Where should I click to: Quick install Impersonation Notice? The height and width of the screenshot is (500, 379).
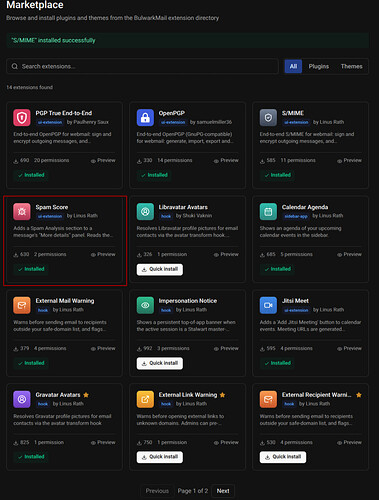point(160,363)
